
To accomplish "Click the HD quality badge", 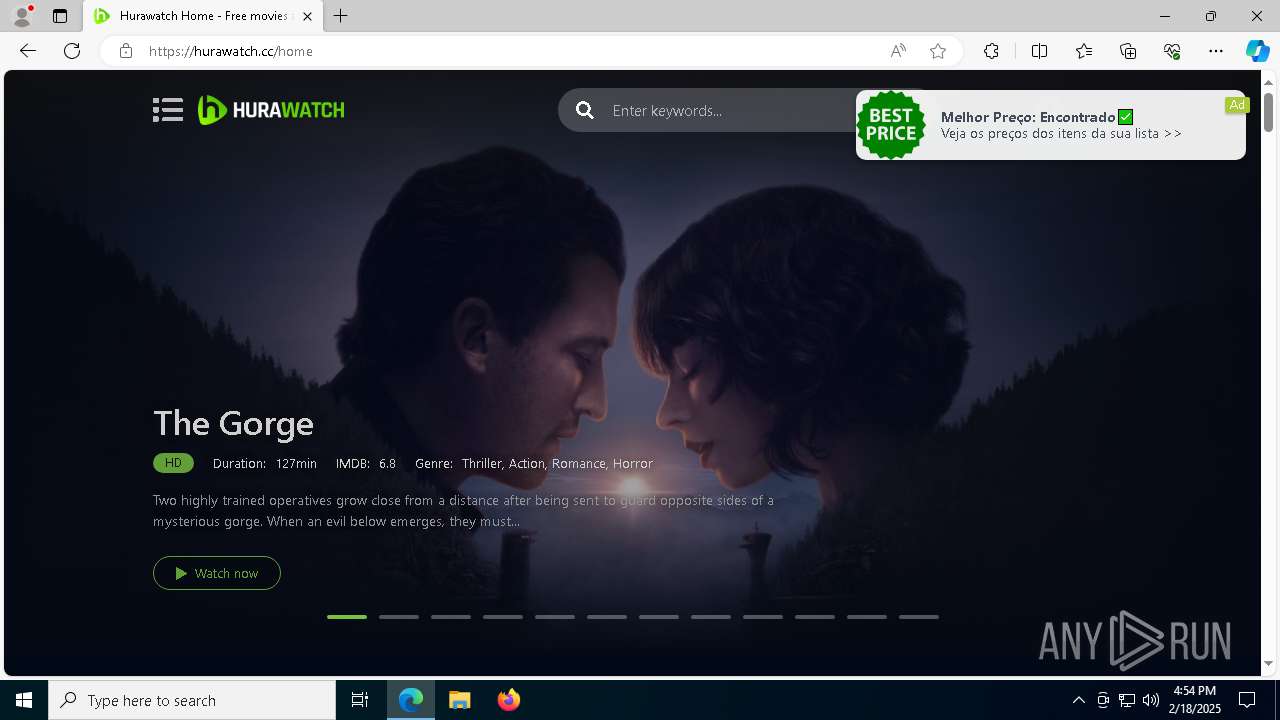I will 173,463.
